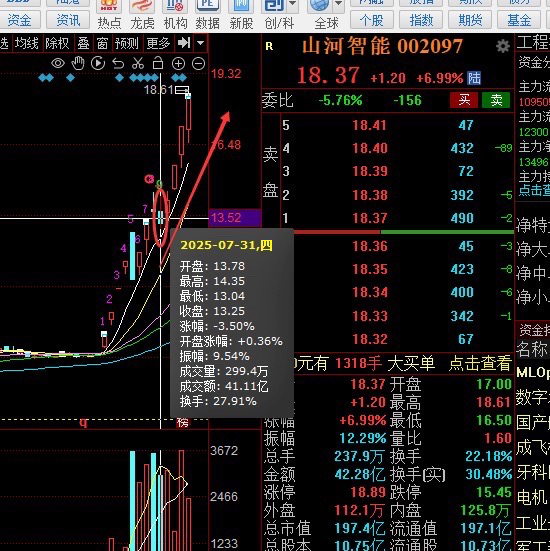Zoom out chart with minus circle icon
This screenshot has height=551, width=550.
tap(199, 64)
